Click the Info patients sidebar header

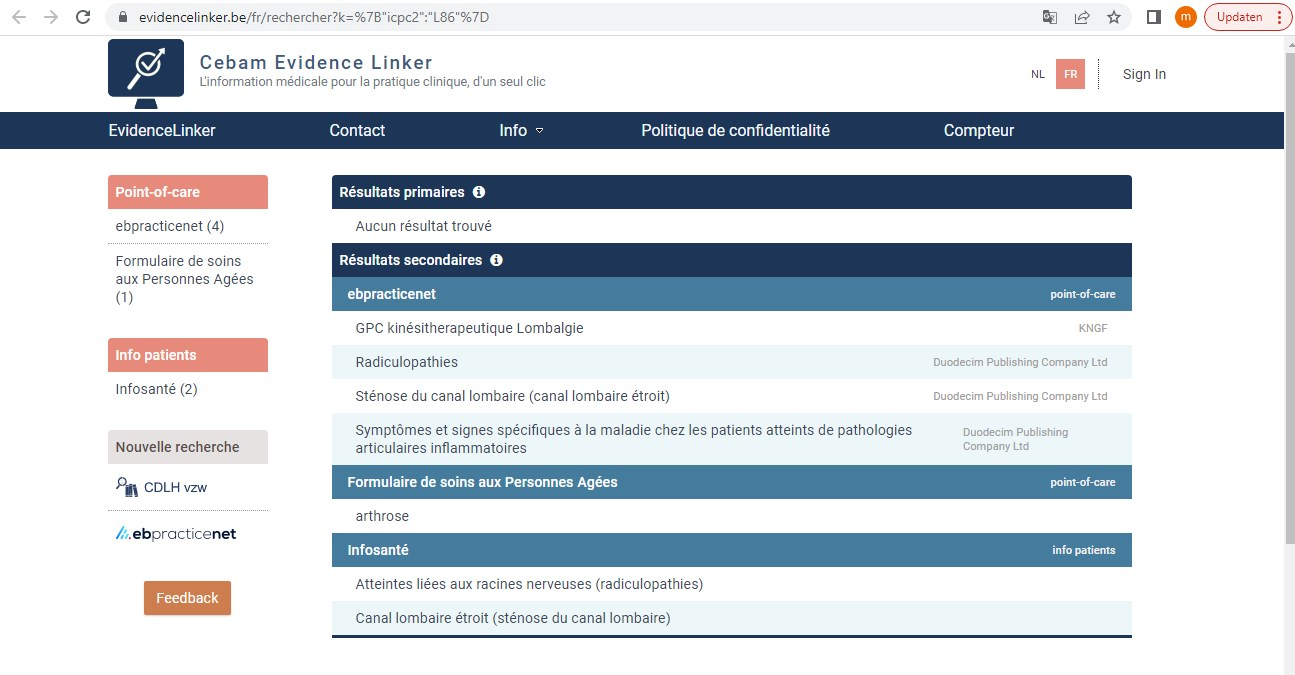(x=188, y=355)
